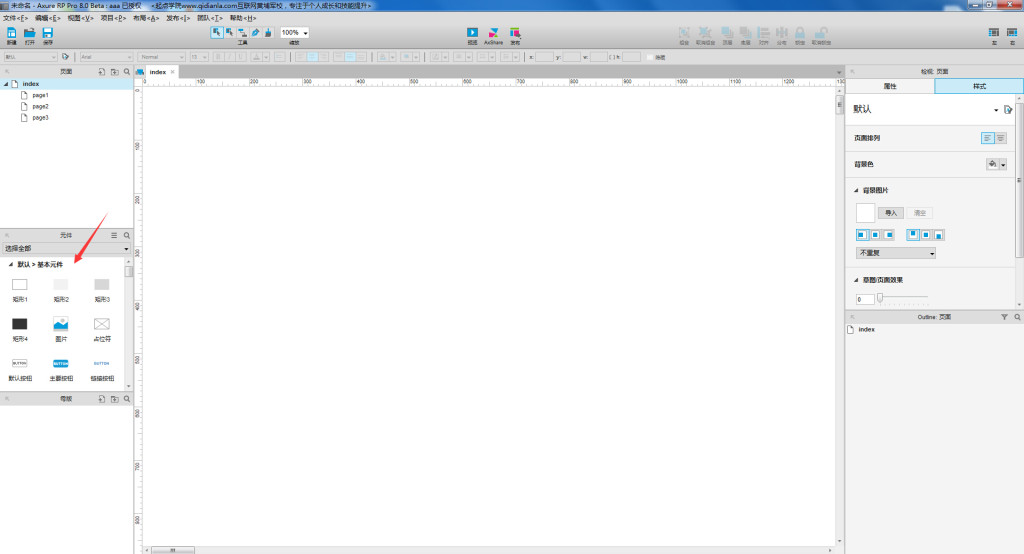Viewport: 1024px width, 554px height.
Task: Add a new master in Masters panel
Action: [x=102, y=399]
